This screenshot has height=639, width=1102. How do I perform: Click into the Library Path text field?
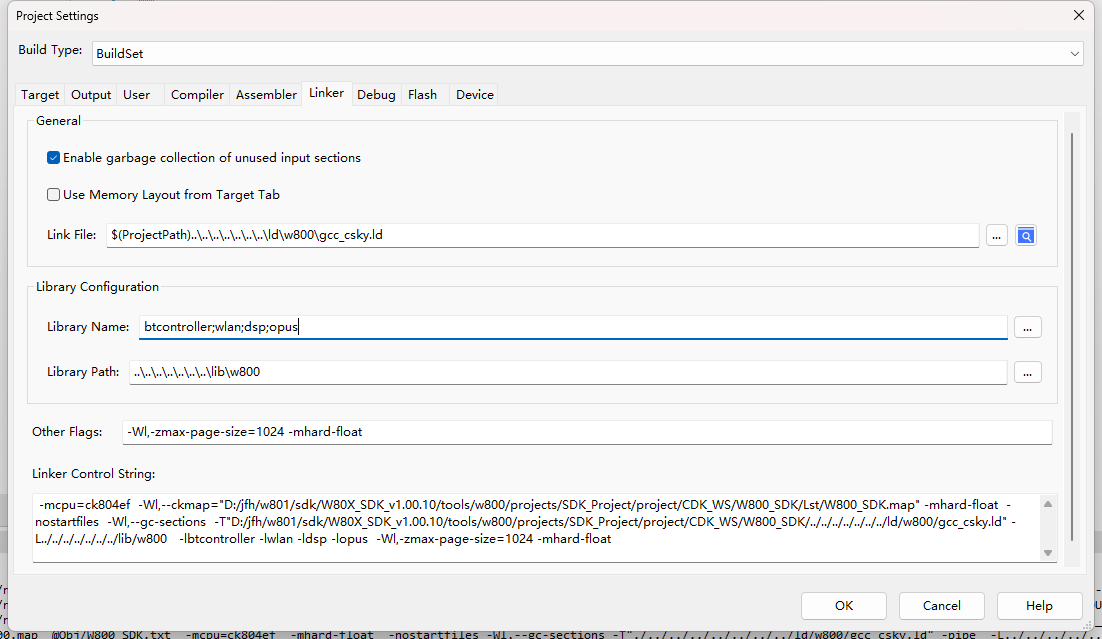(567, 372)
